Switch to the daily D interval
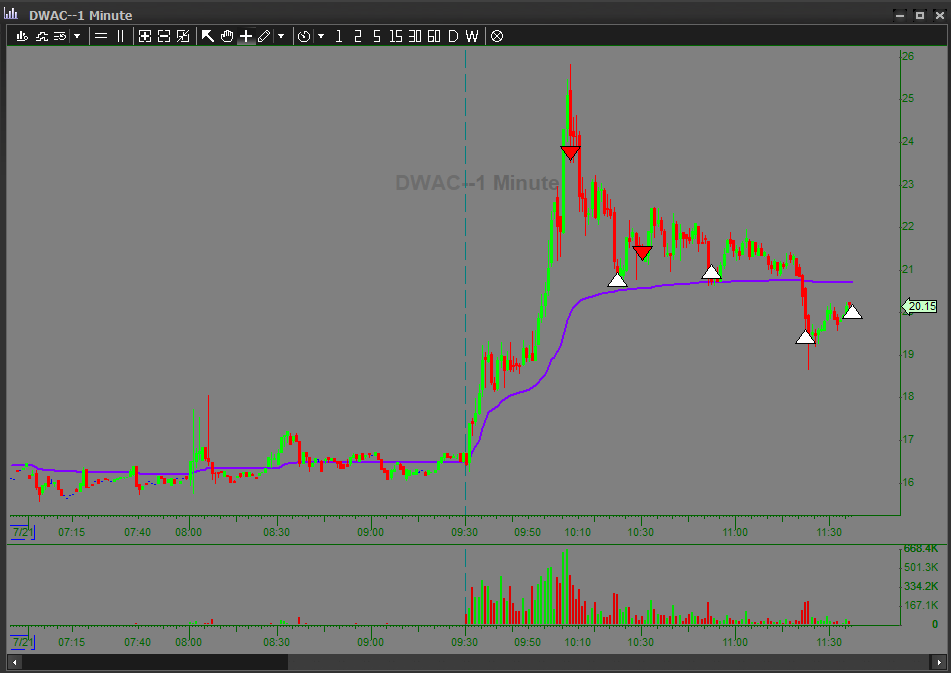This screenshot has height=673, width=951. 453,36
